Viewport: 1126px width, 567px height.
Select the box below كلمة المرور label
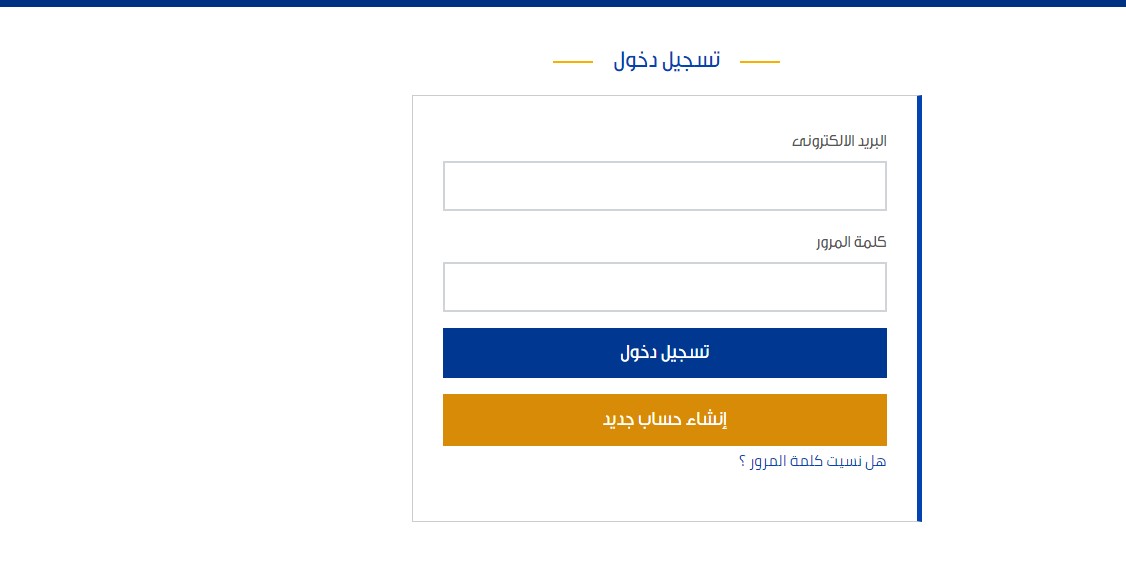coord(664,287)
